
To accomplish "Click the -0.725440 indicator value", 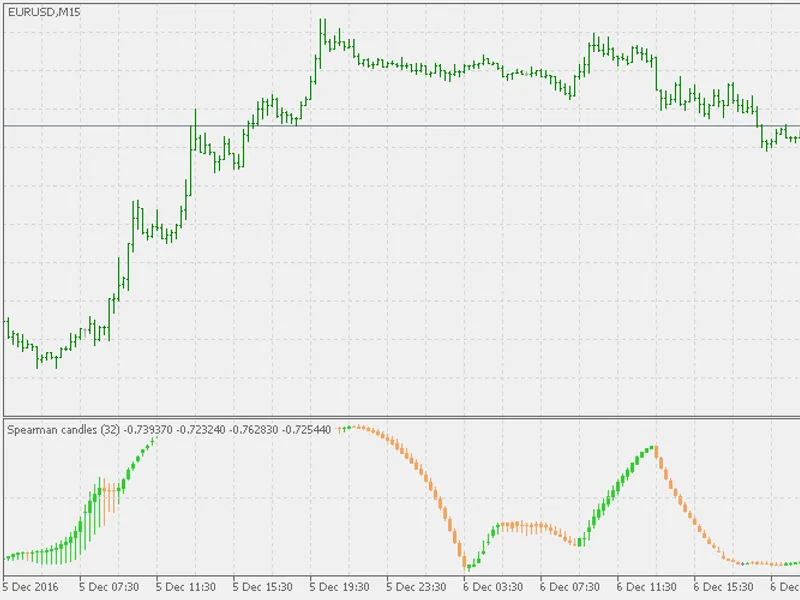I will point(307,430).
